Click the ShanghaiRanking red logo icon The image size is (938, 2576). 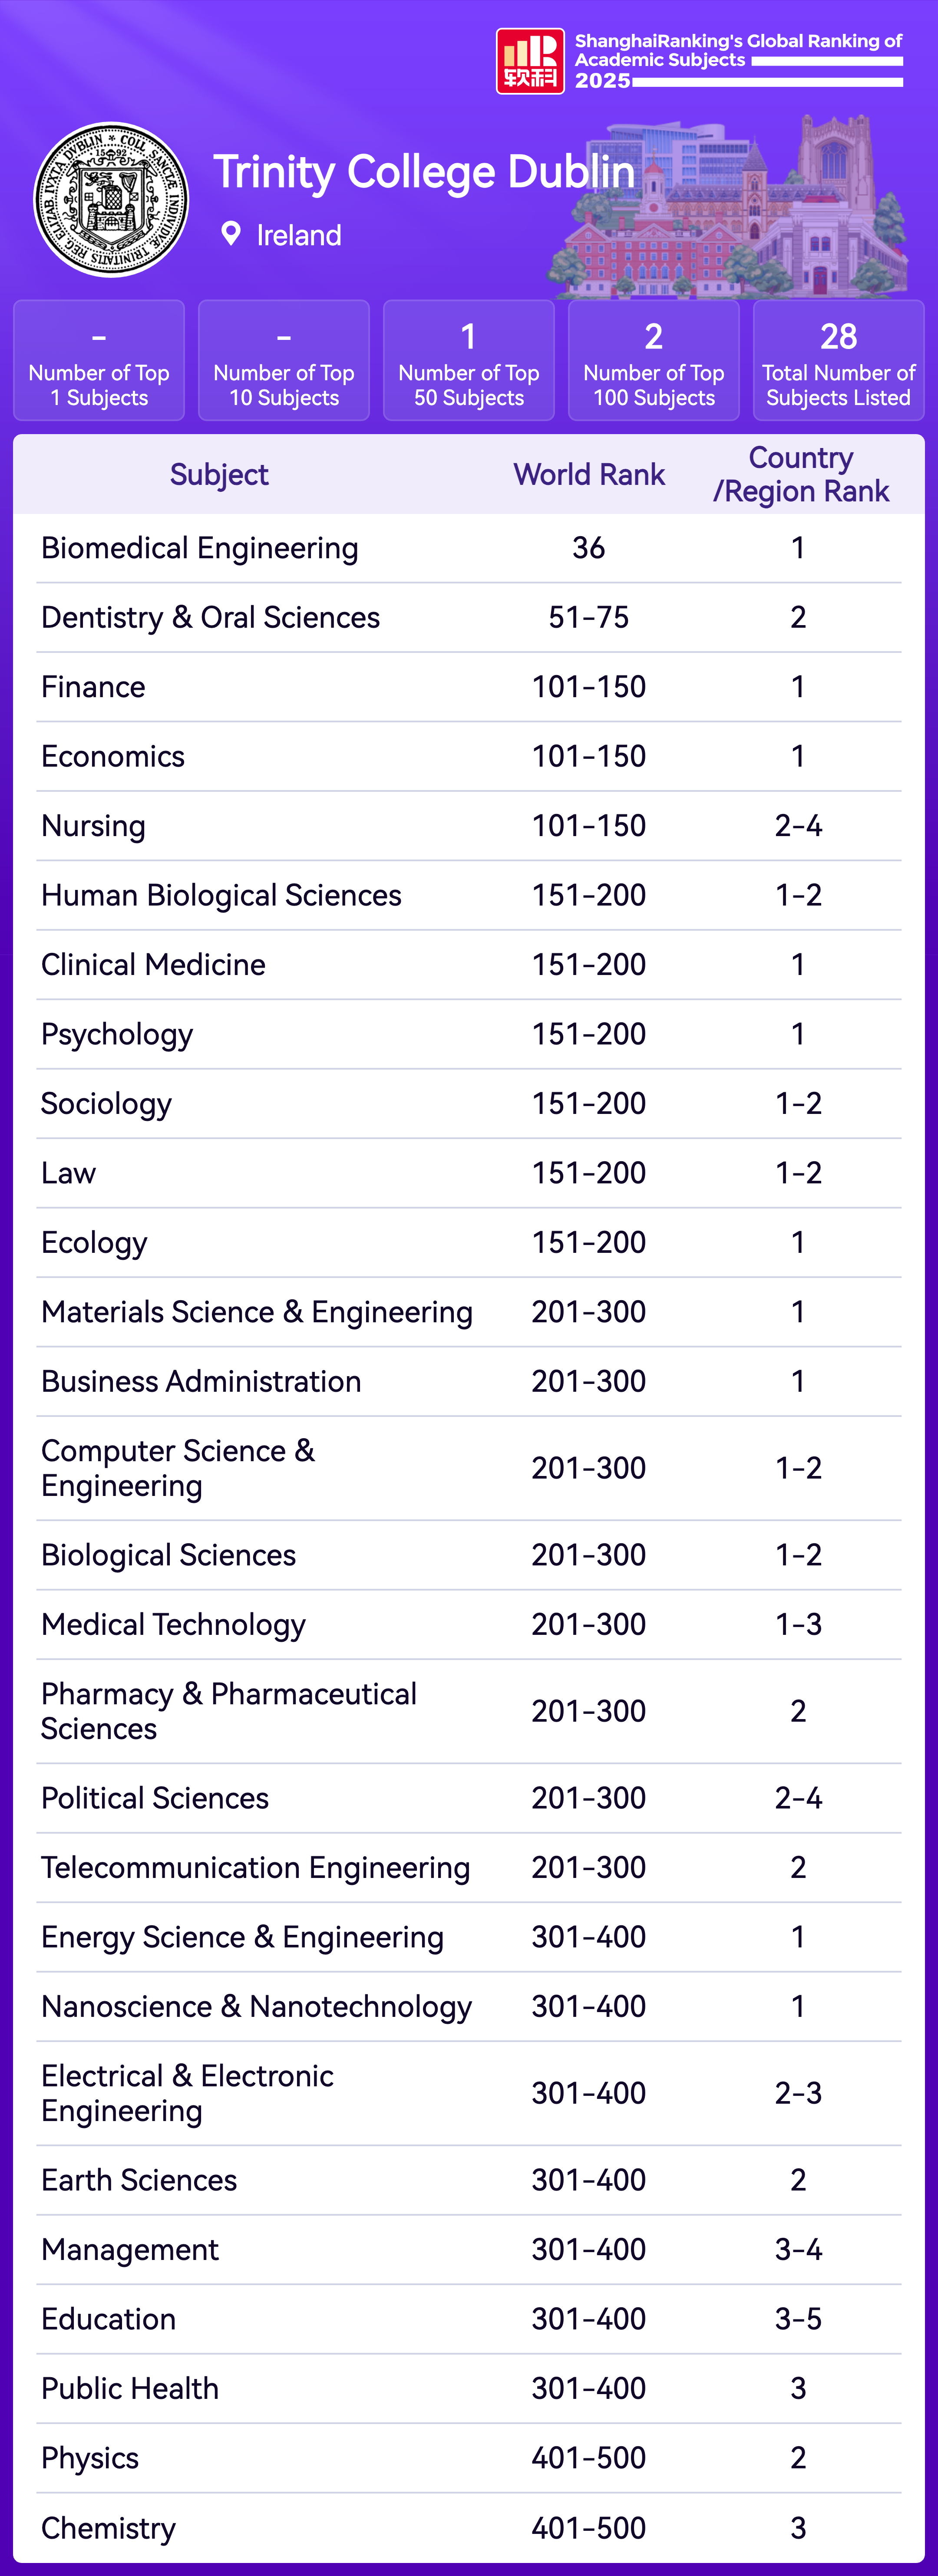tap(530, 61)
